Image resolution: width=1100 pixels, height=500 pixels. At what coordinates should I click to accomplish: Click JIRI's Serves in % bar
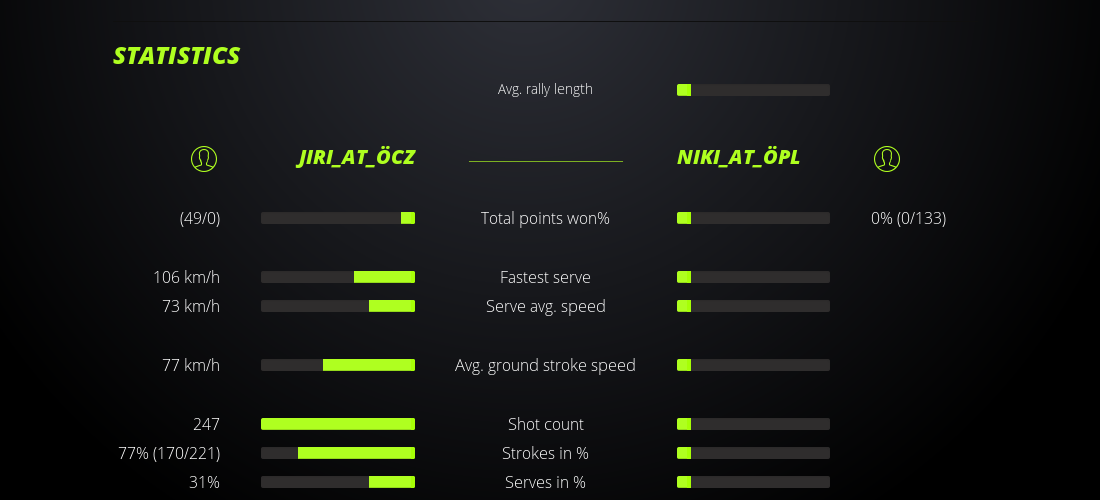point(338,482)
